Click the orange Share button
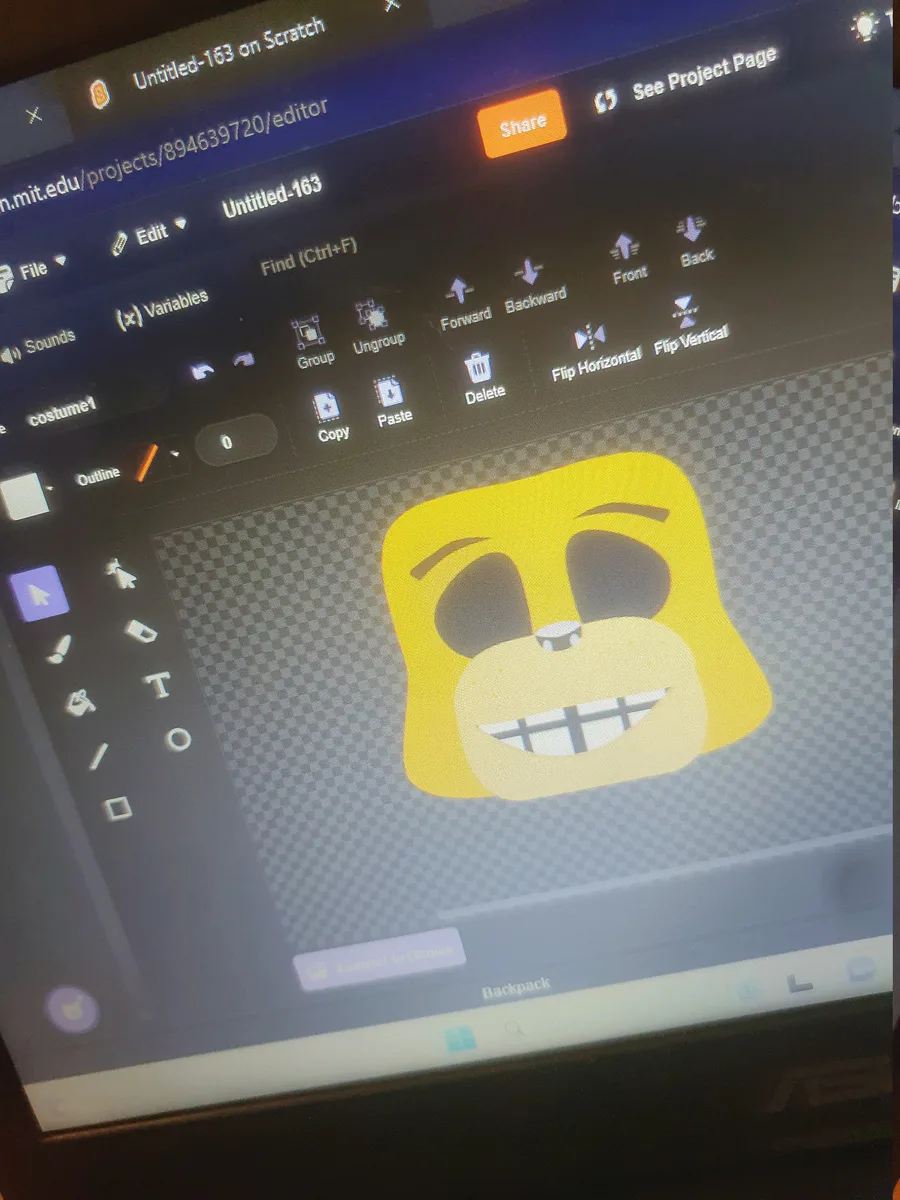The height and width of the screenshot is (1200, 900). click(522, 124)
